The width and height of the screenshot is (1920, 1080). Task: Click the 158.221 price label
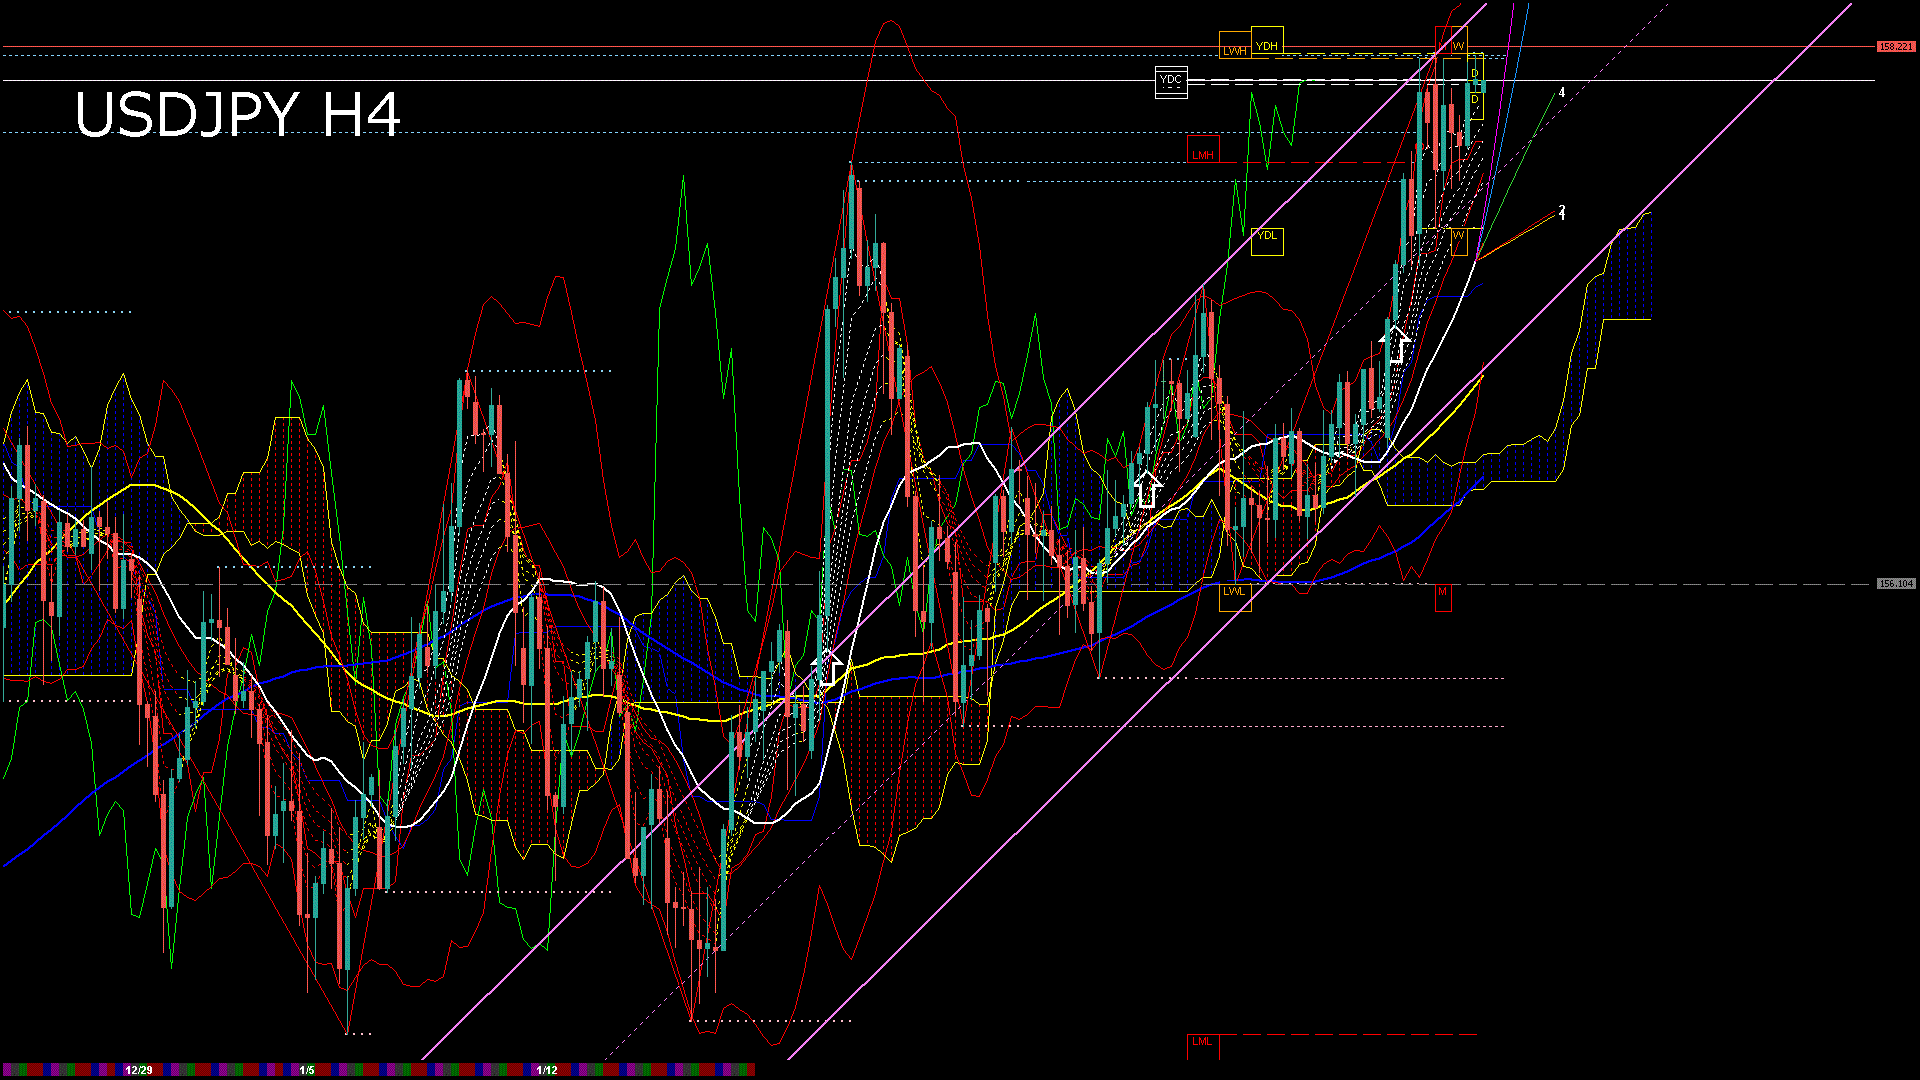pyautogui.click(x=1895, y=47)
